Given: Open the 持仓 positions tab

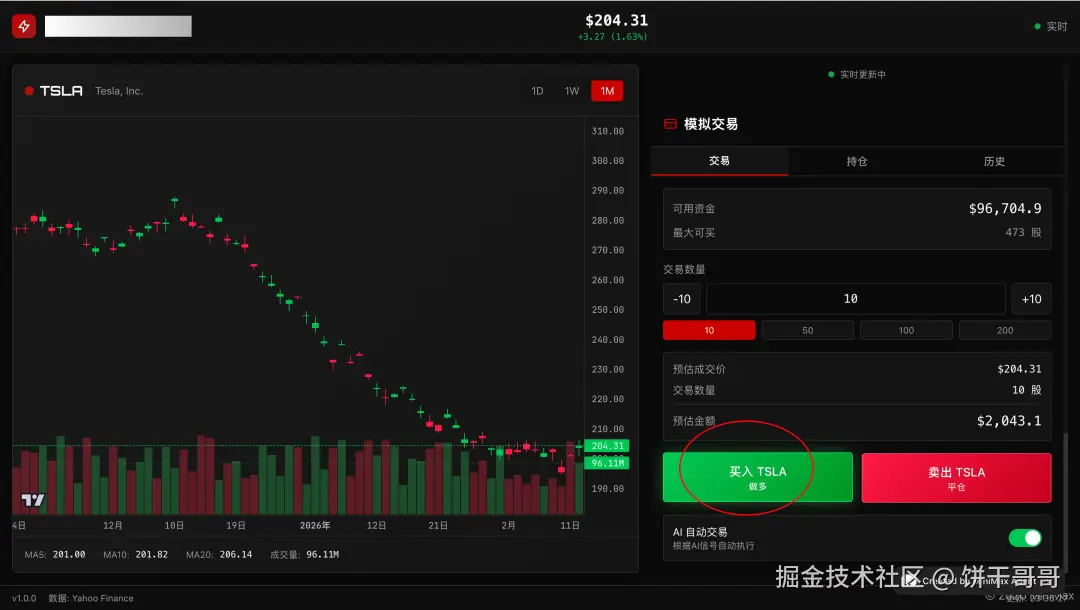Looking at the screenshot, I should (856, 161).
